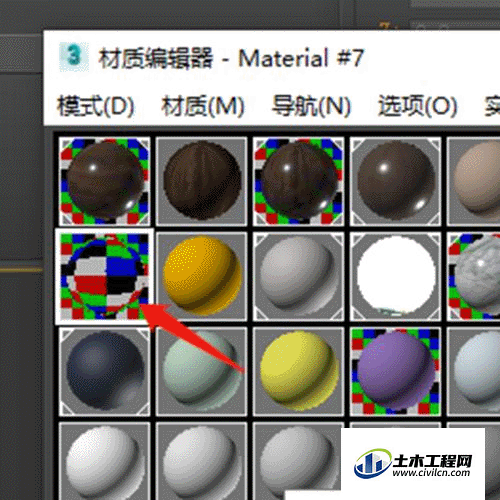Open the 导航(N) menu
The image size is (500, 500).
tap(311, 106)
